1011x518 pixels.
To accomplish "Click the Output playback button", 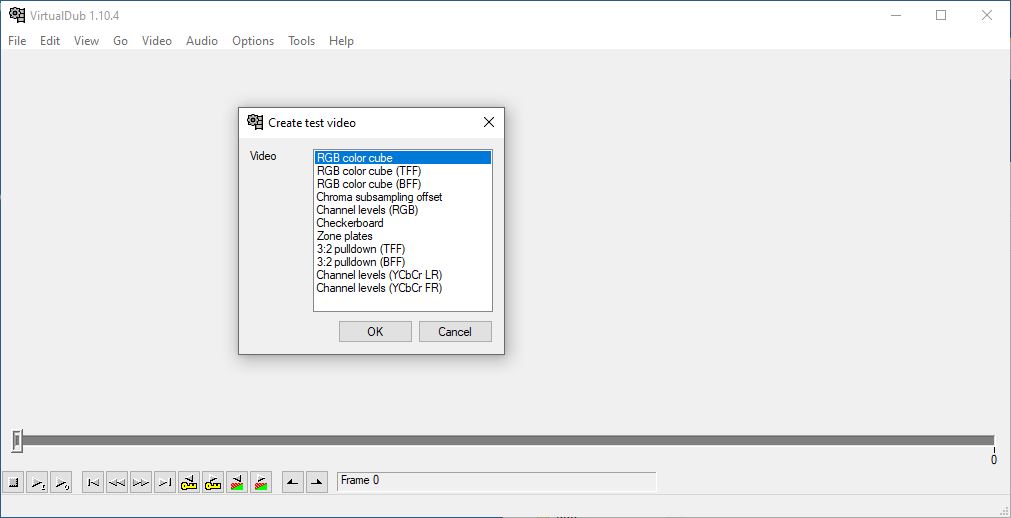I will click(x=61, y=482).
